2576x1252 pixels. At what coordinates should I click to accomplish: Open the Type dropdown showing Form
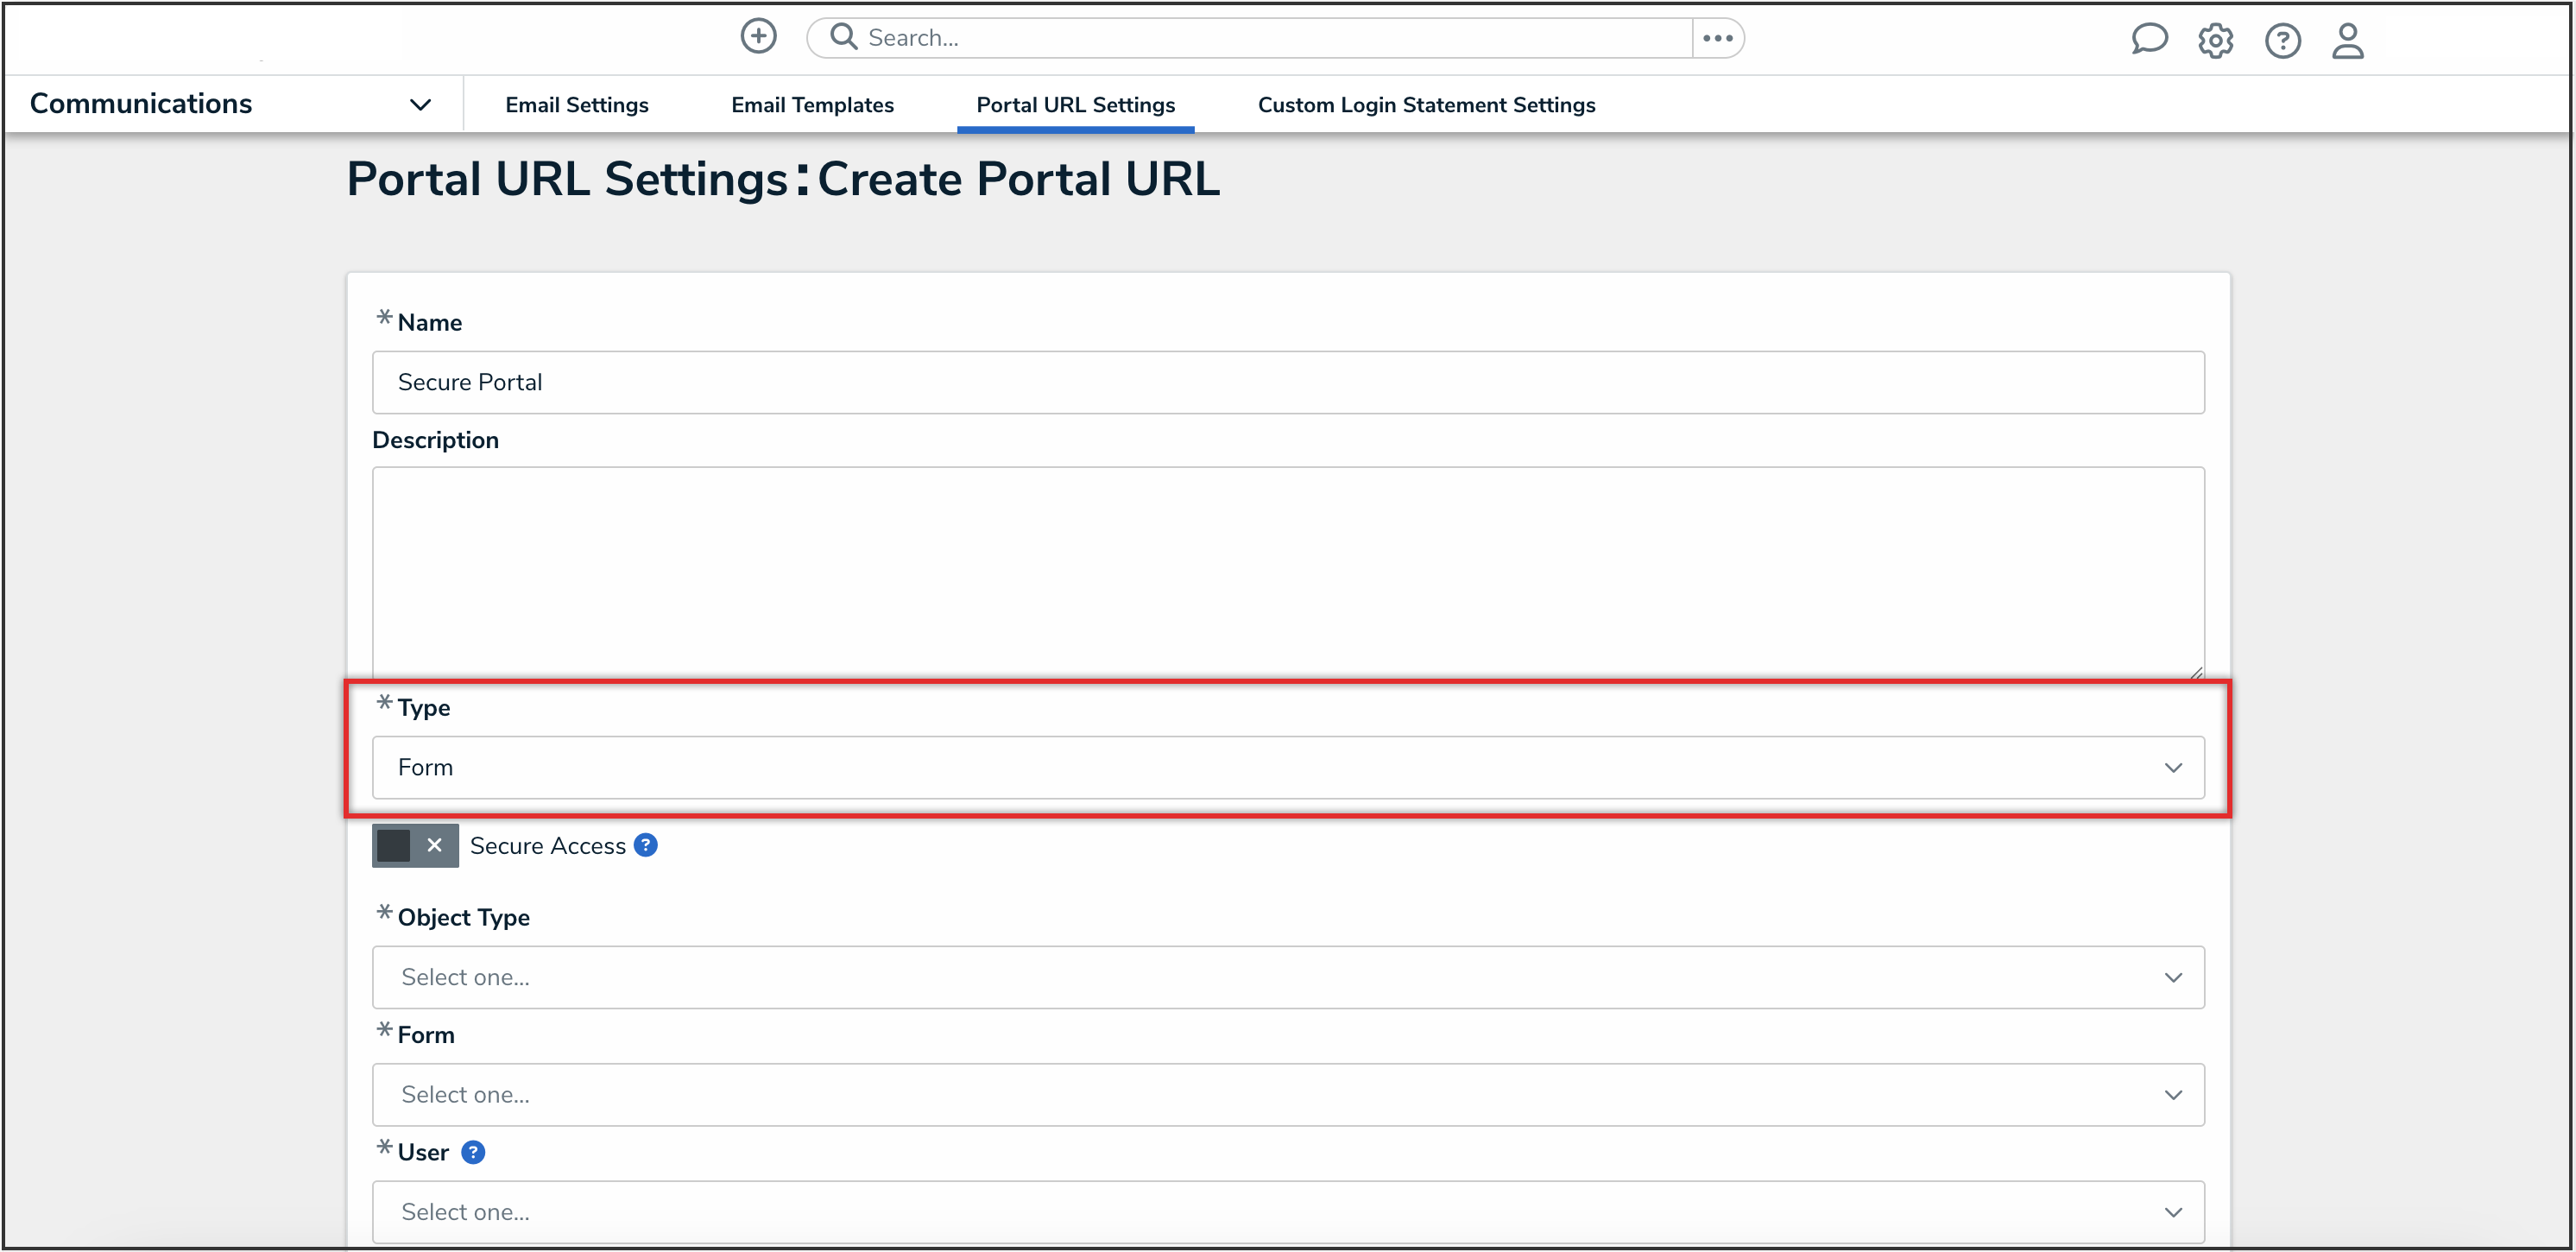[1287, 767]
